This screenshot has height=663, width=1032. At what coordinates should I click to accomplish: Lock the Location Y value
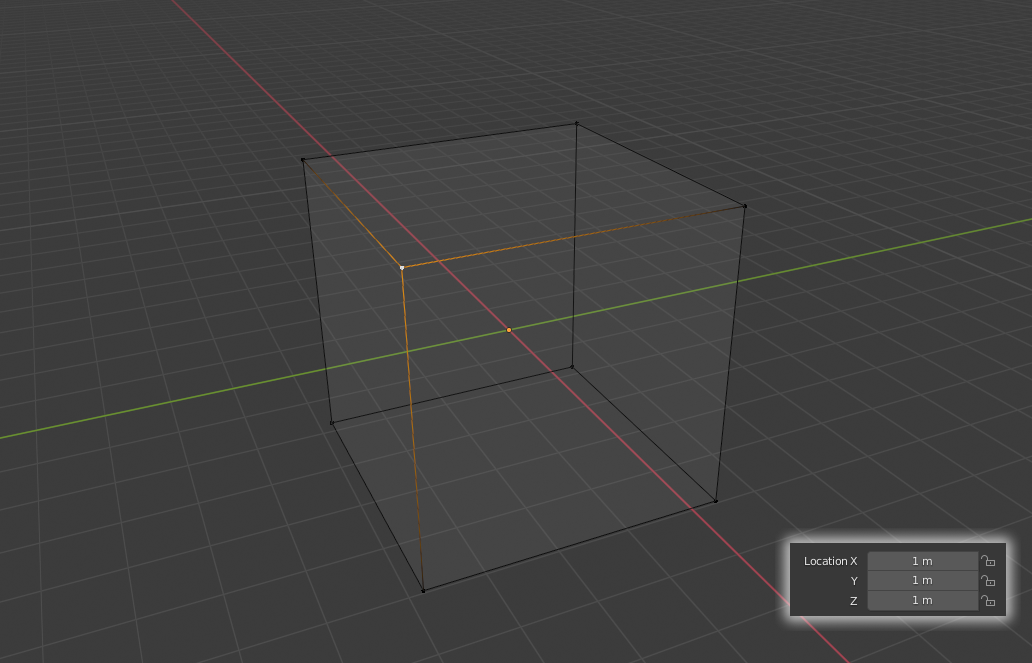pyautogui.click(x=989, y=581)
